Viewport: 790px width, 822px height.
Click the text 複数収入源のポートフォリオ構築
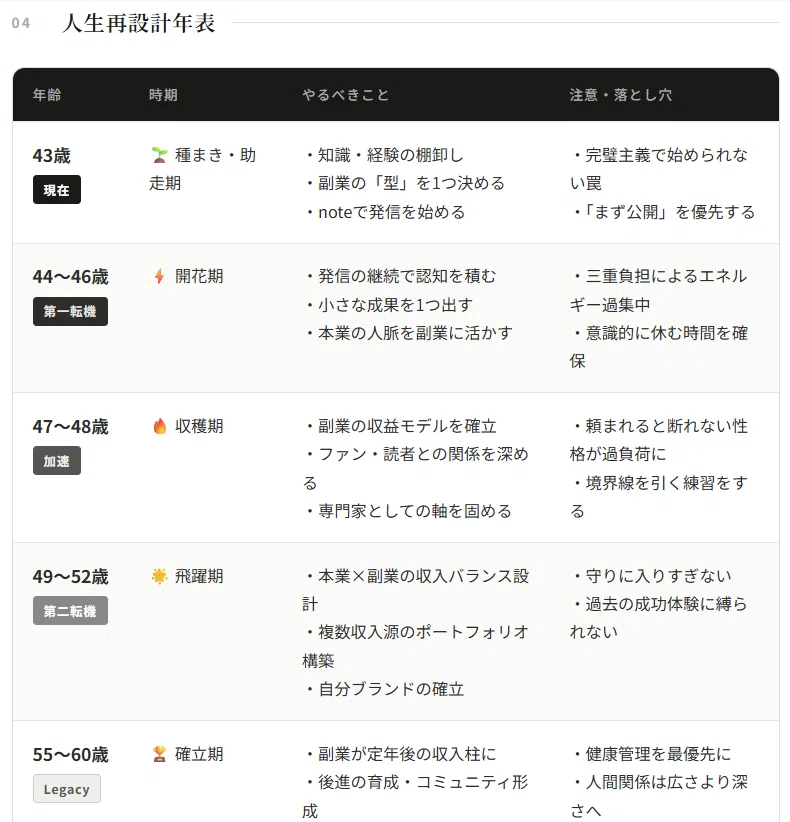[416, 646]
